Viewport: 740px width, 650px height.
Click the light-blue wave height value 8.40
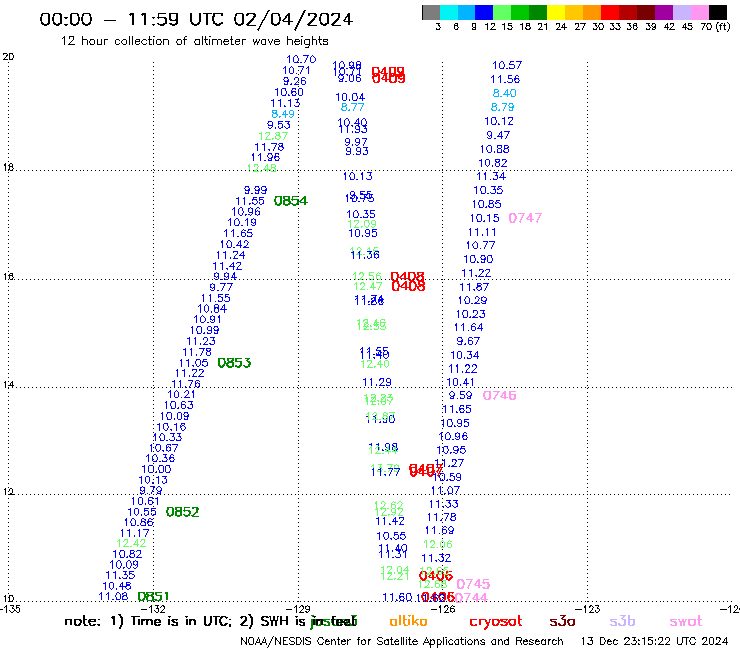(x=505, y=93)
